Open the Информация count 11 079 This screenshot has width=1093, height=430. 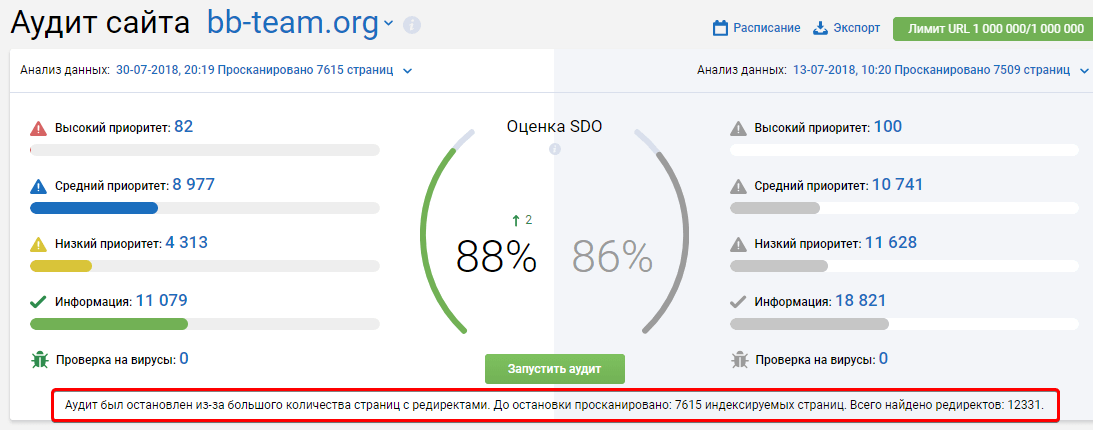point(162,300)
